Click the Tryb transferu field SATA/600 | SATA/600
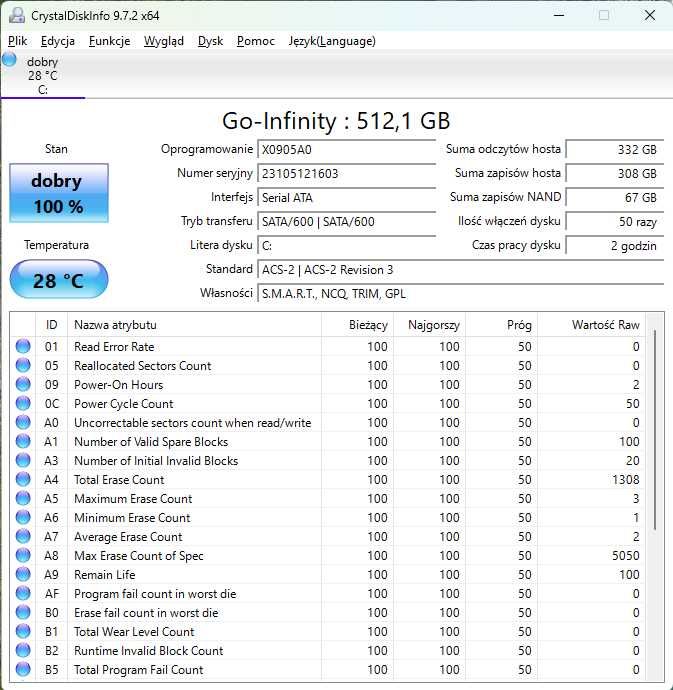Viewport: 673px width, 690px height. 346,221
